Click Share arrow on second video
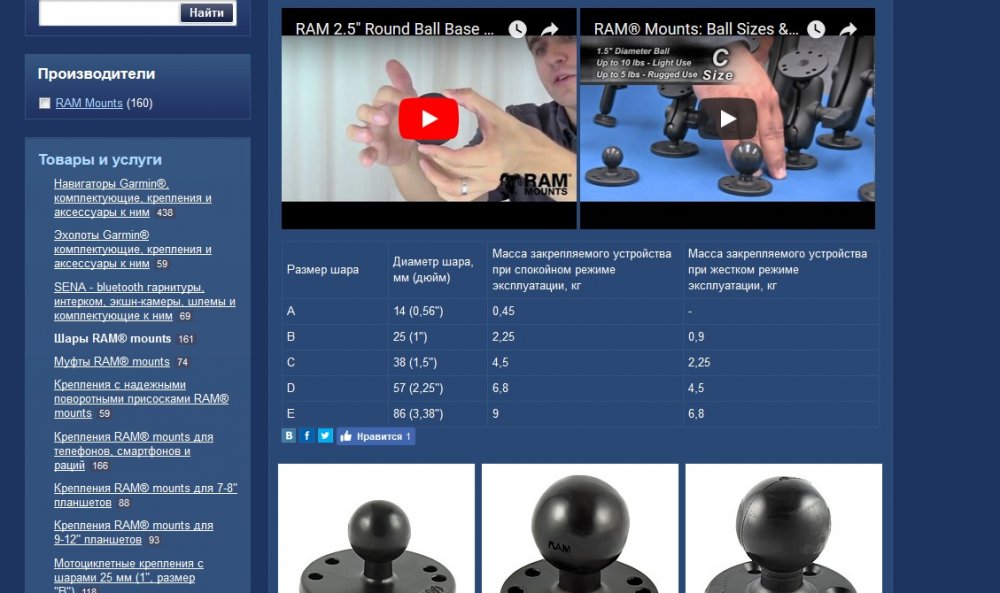 coord(848,30)
